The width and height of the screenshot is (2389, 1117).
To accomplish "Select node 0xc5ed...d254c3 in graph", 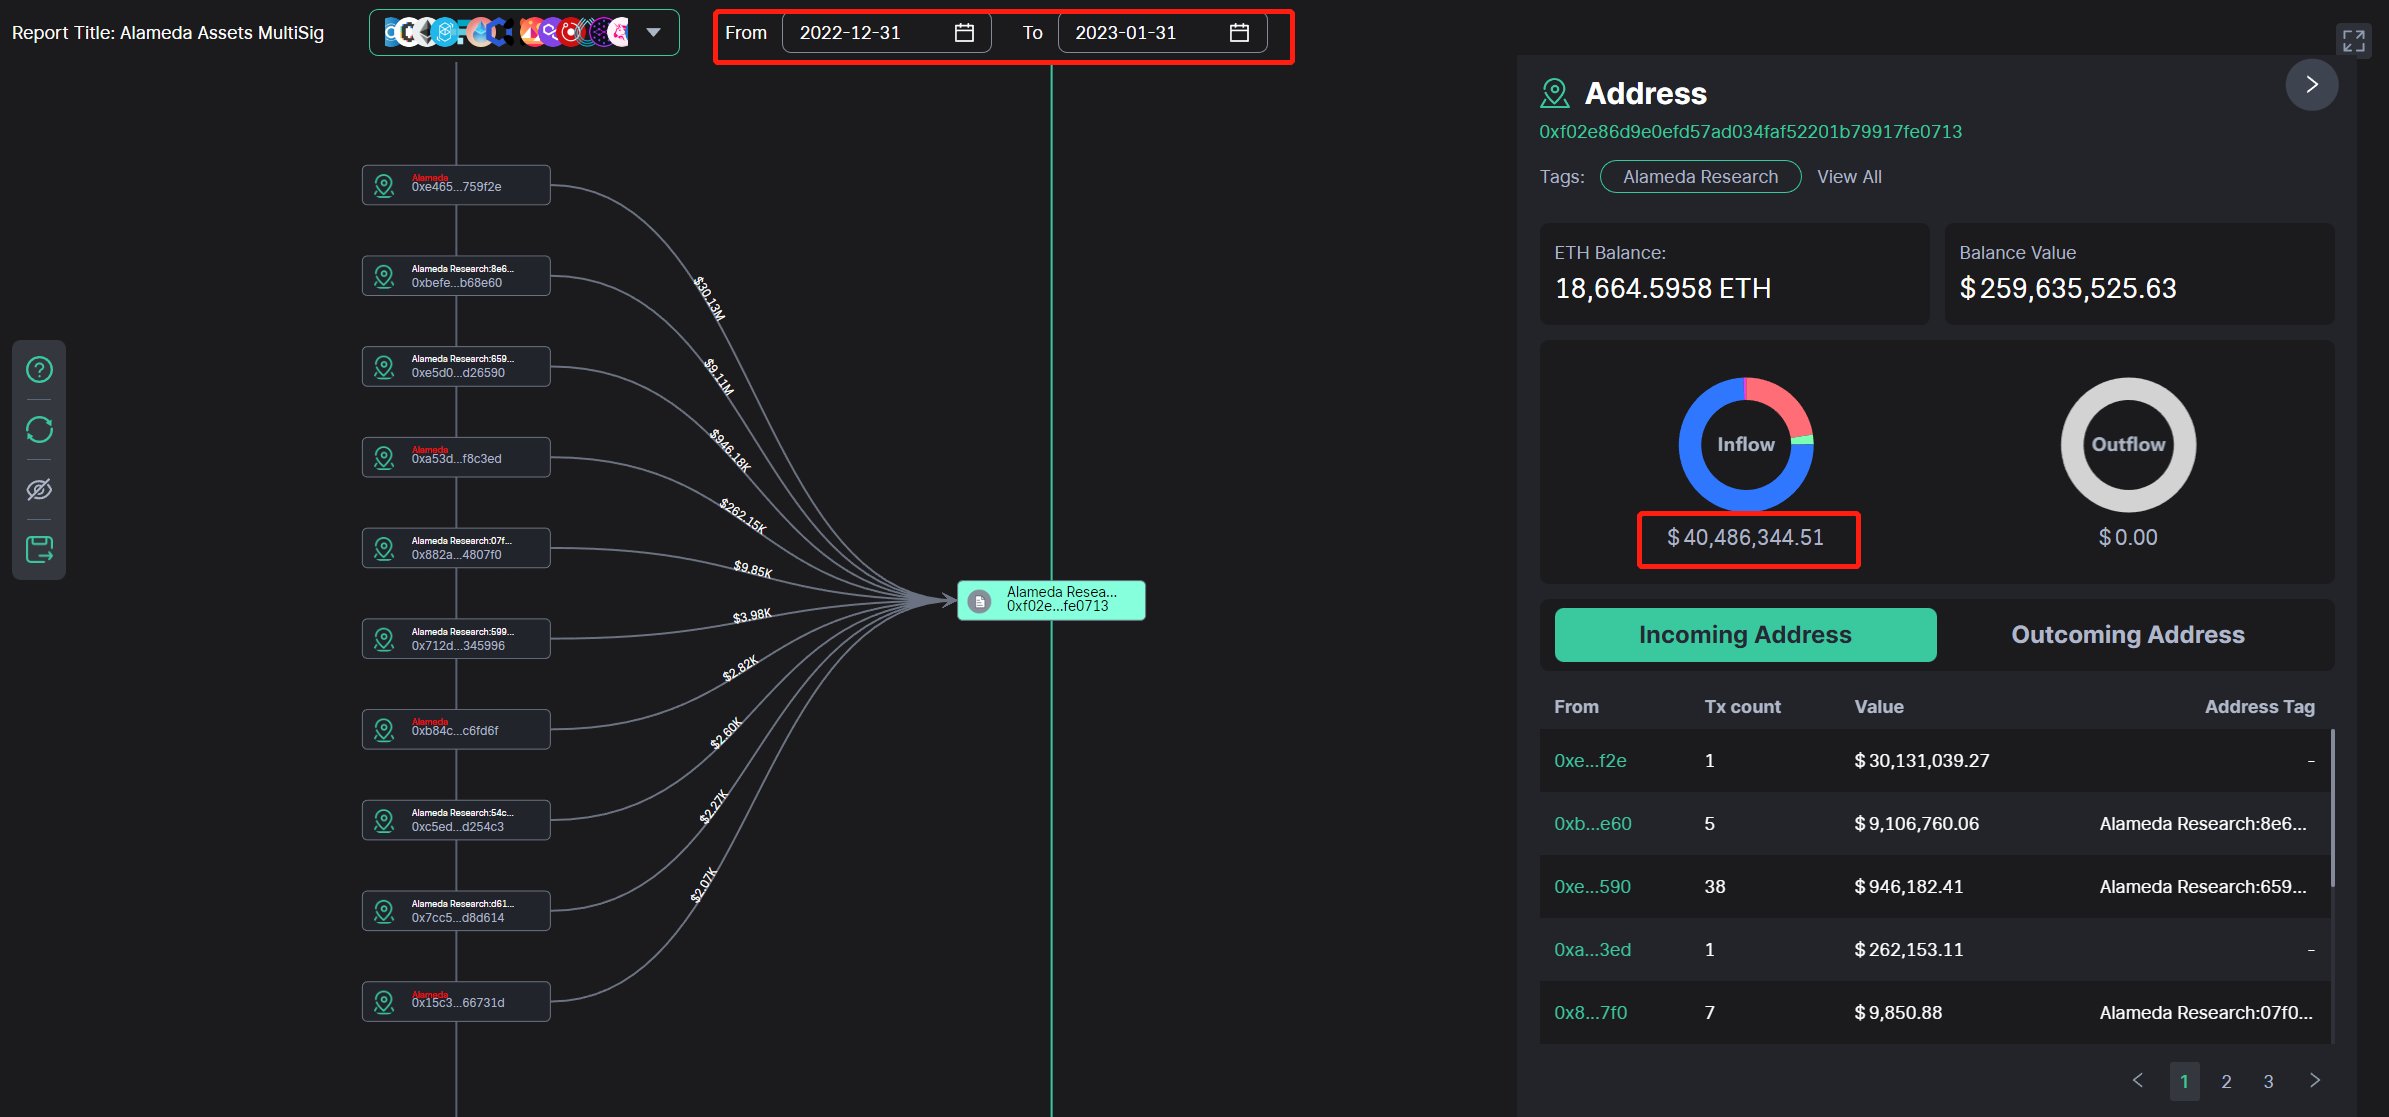I will click(x=456, y=820).
